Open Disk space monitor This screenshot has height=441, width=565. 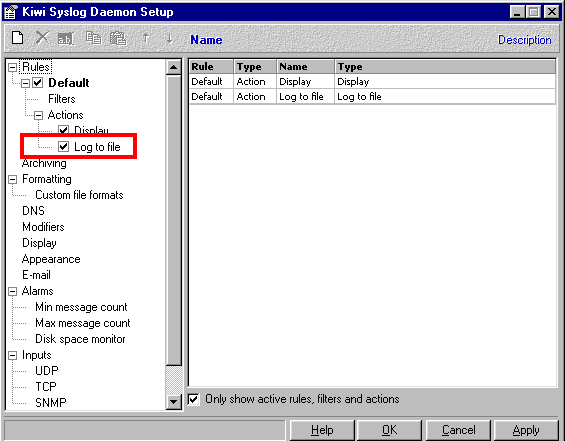[80, 339]
